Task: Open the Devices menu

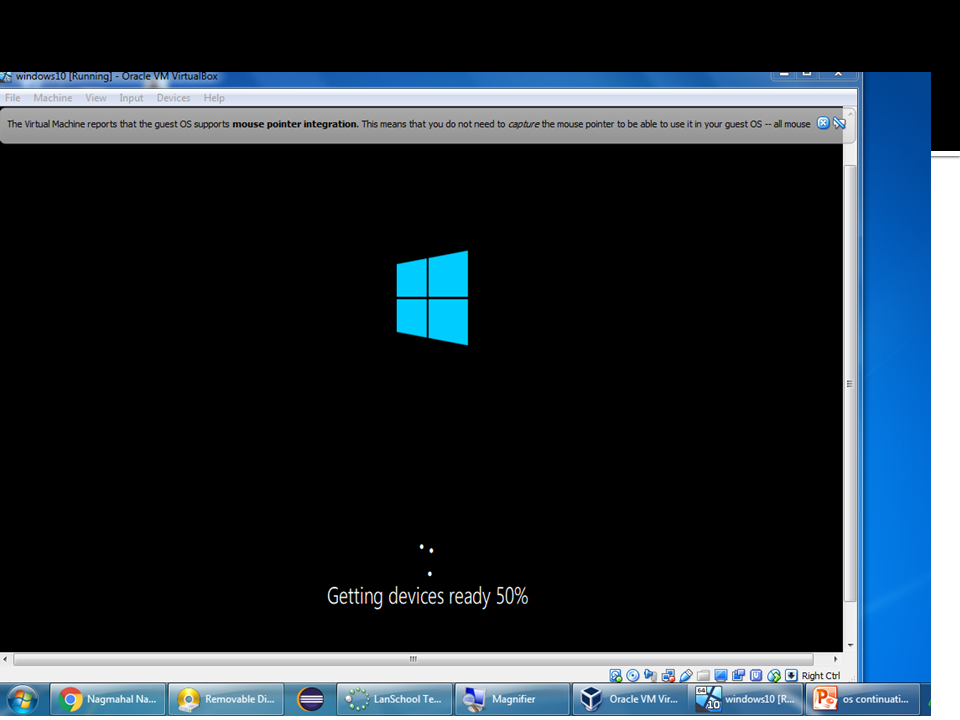Action: coord(173,97)
